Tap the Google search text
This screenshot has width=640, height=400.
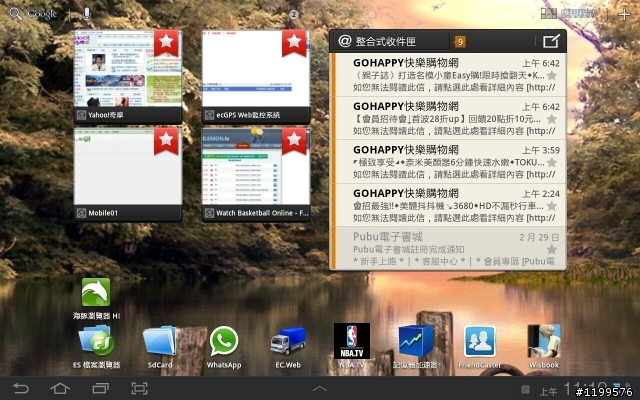click(x=42, y=14)
